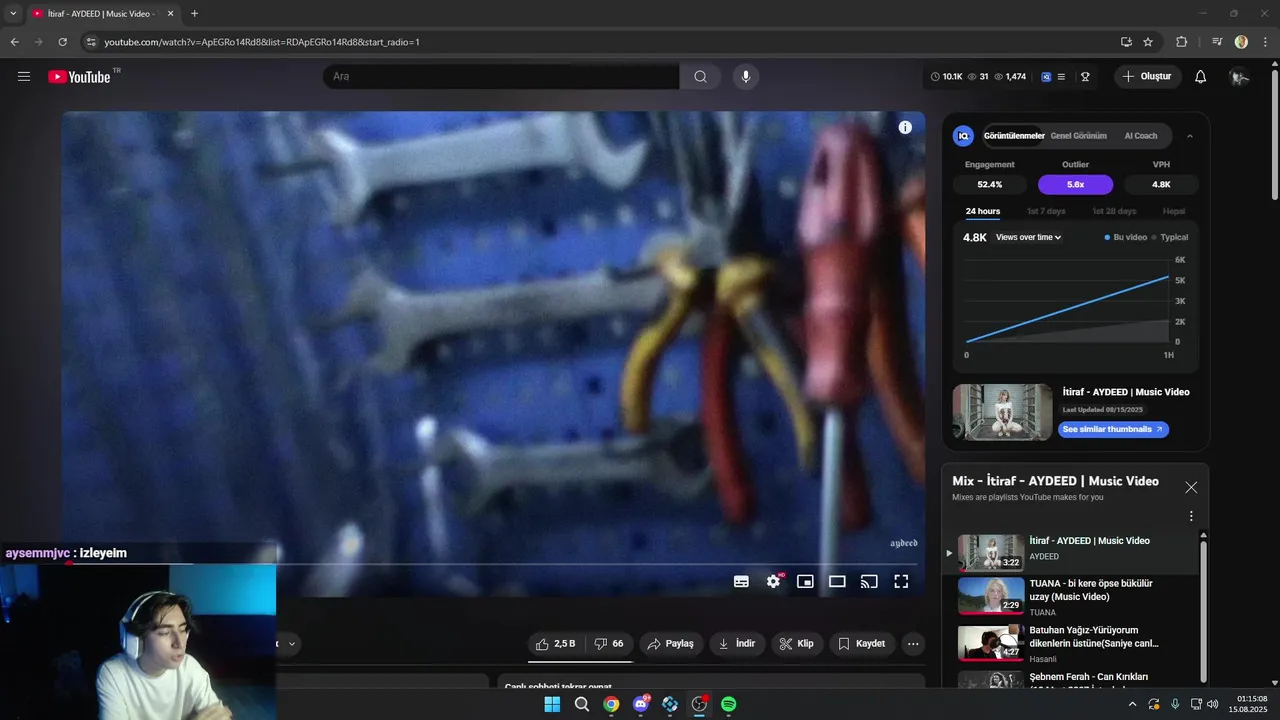This screenshot has width=1280, height=720.
Task: Like the video with 2,5 B likes
Action: pos(556,644)
